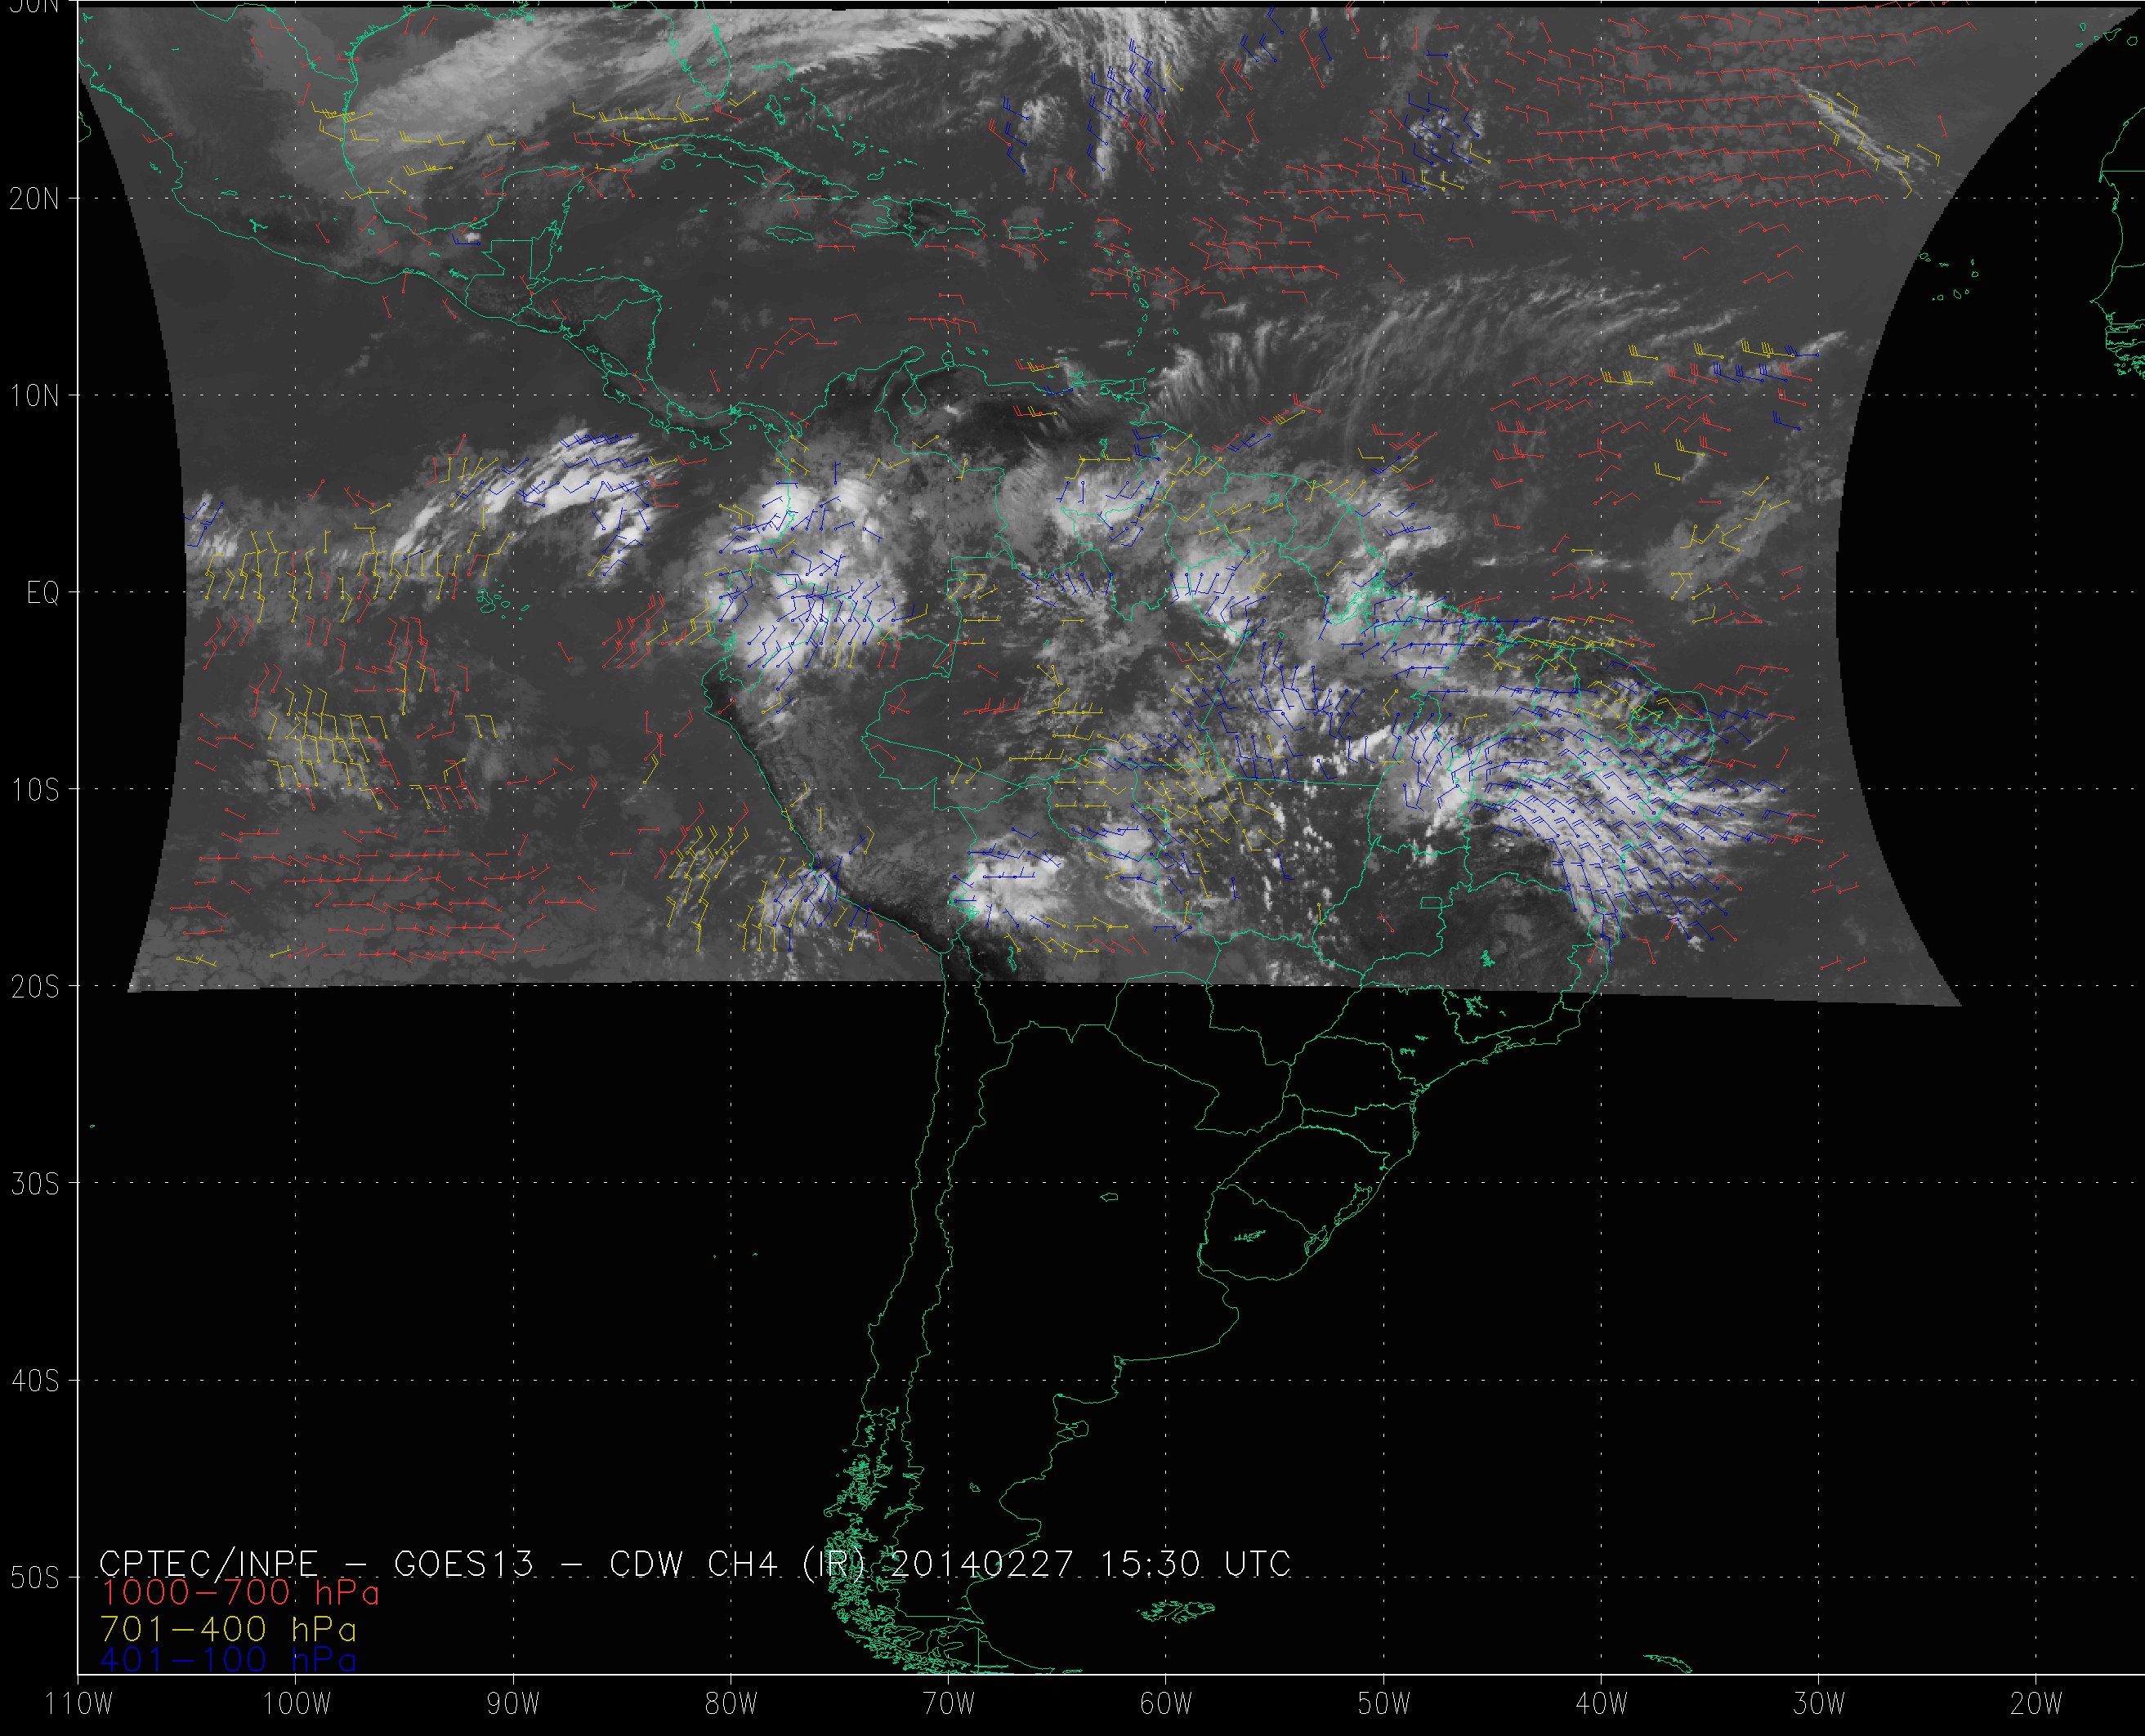Click the CPTEC/INPE text in the caption
The width and height of the screenshot is (2145, 1736).
pos(208,1564)
